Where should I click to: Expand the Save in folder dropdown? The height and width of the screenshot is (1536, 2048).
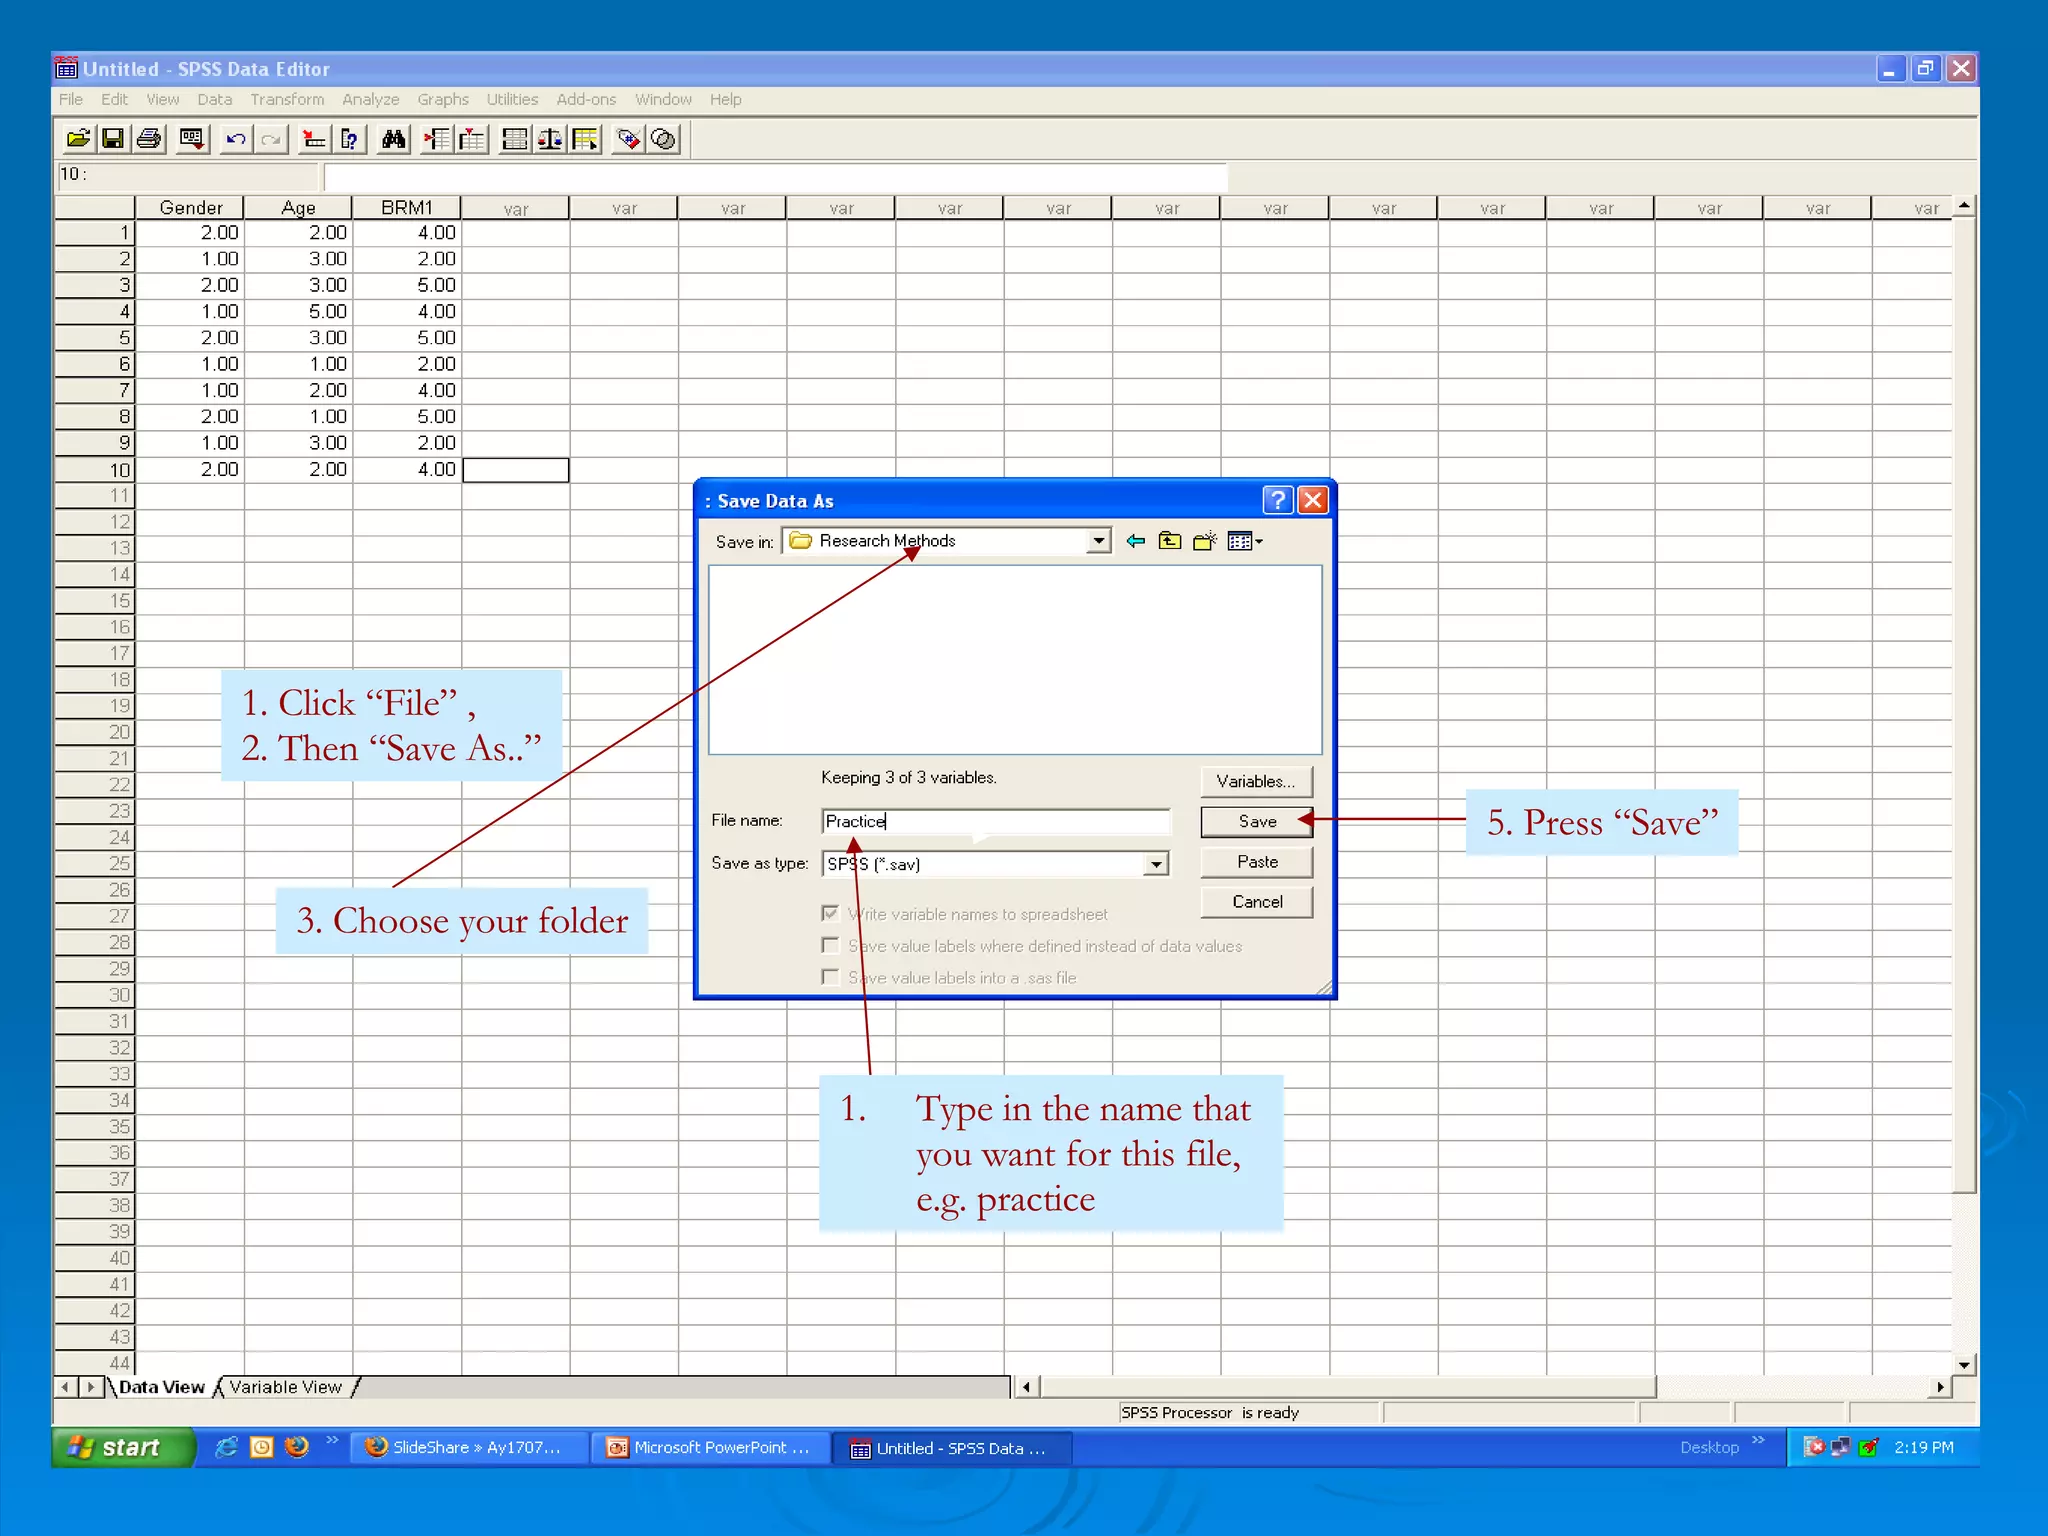tap(1098, 541)
